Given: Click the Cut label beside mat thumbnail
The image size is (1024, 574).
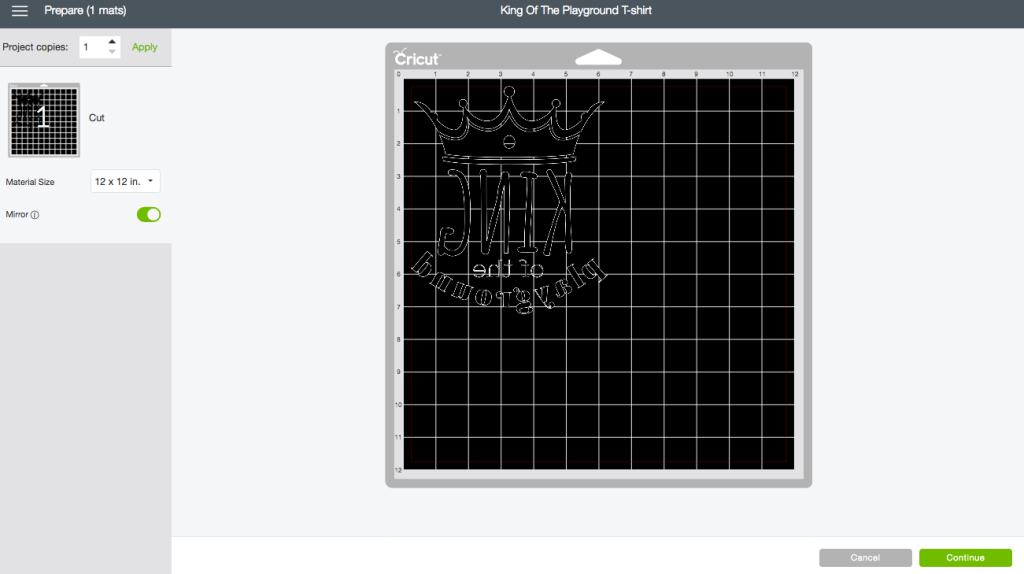Looking at the screenshot, I should click(97, 118).
